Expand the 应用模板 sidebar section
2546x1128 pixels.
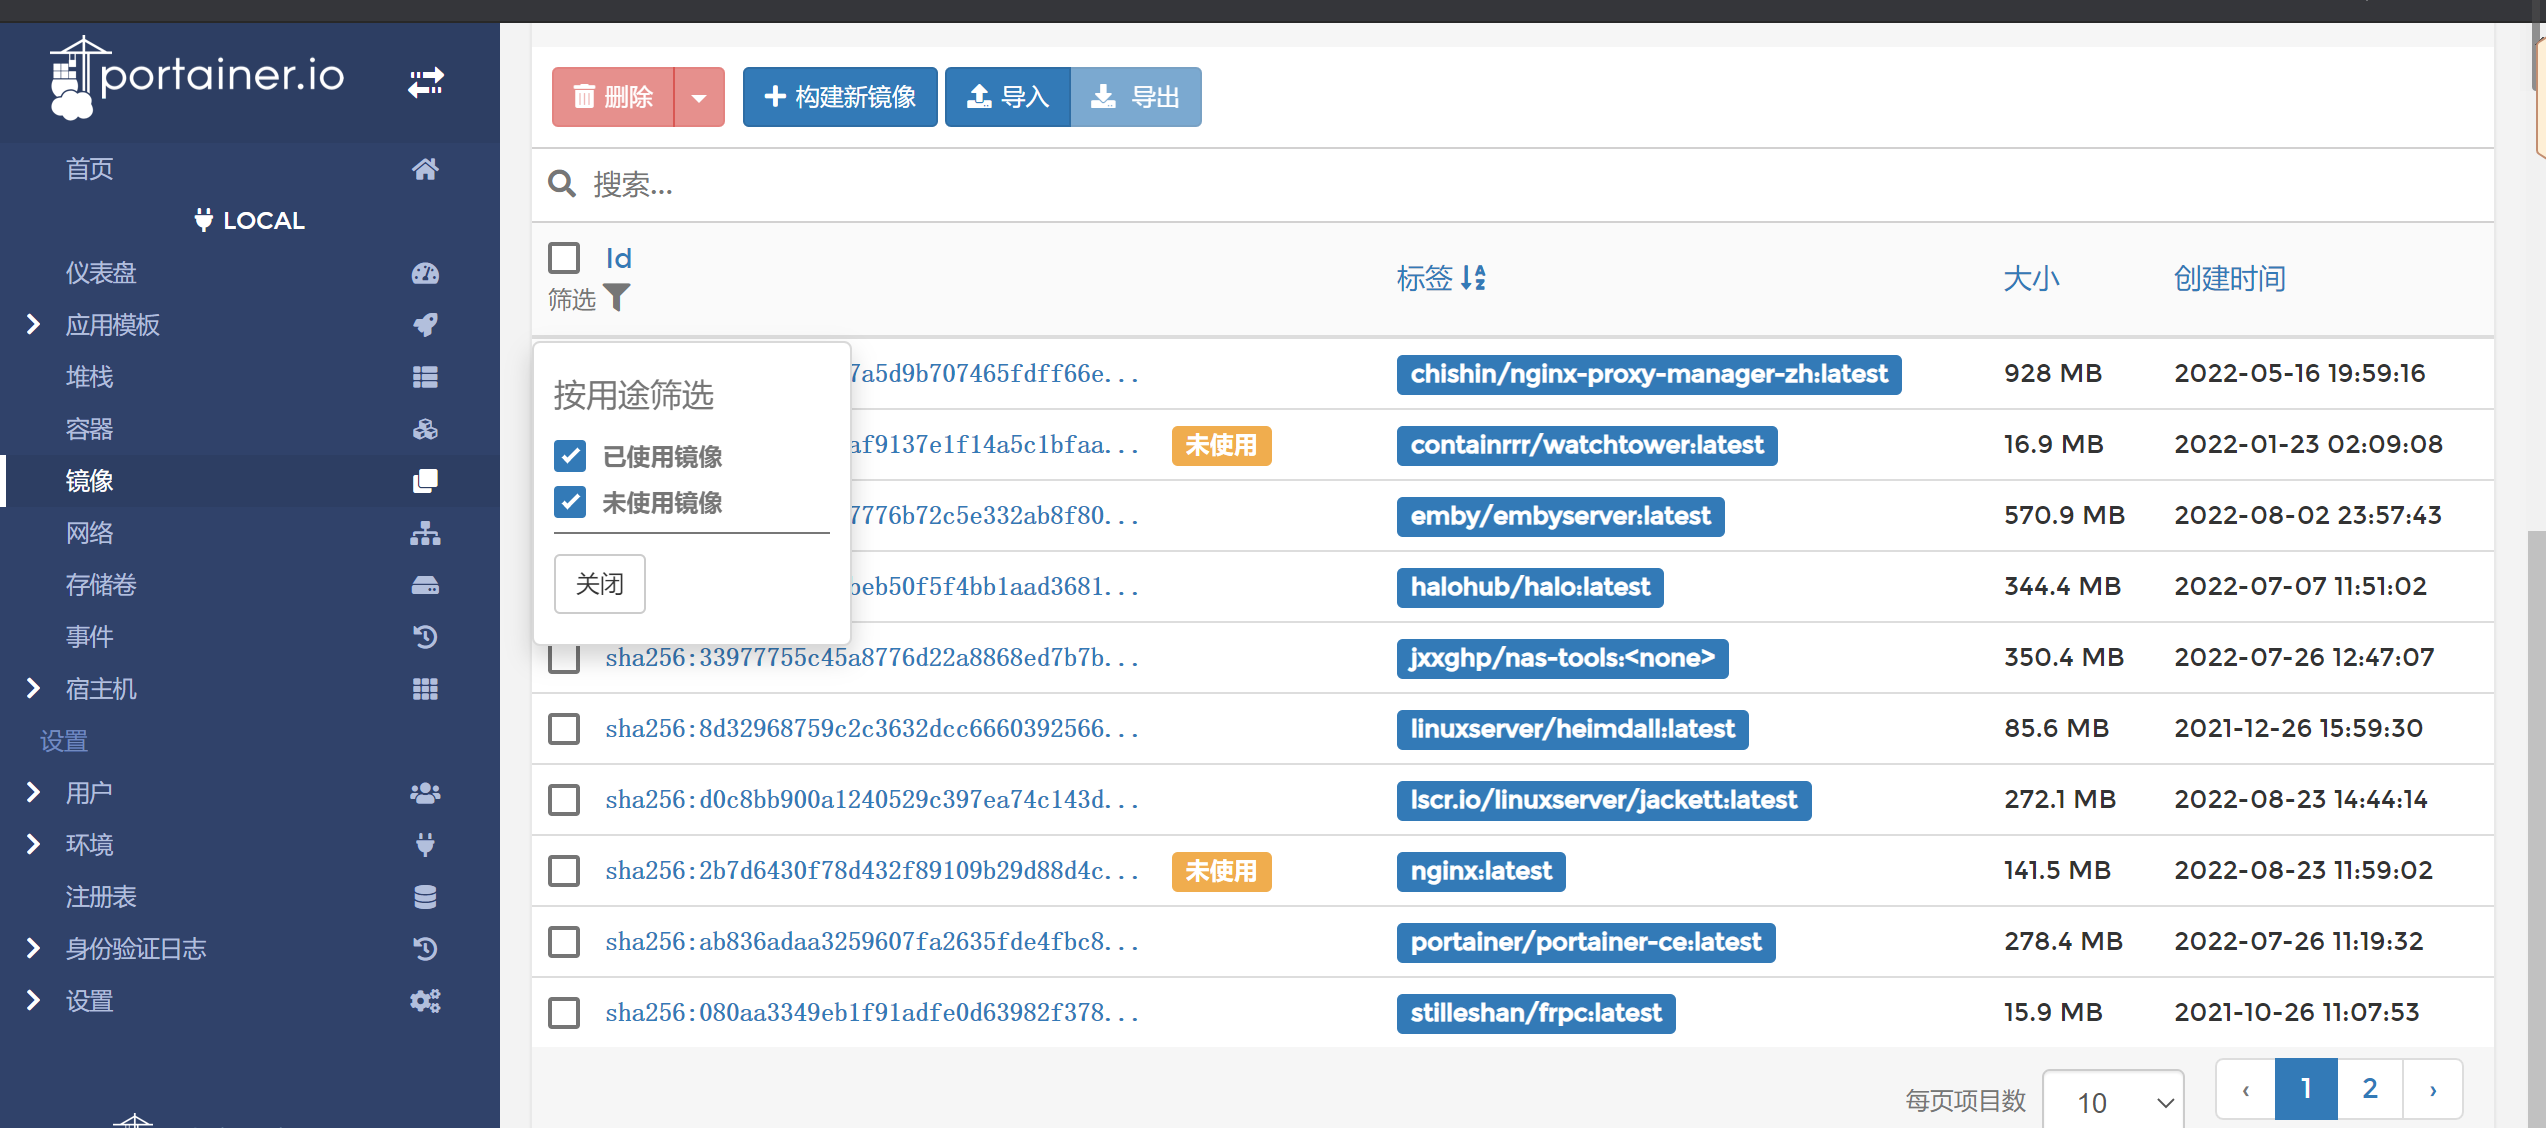(33, 324)
